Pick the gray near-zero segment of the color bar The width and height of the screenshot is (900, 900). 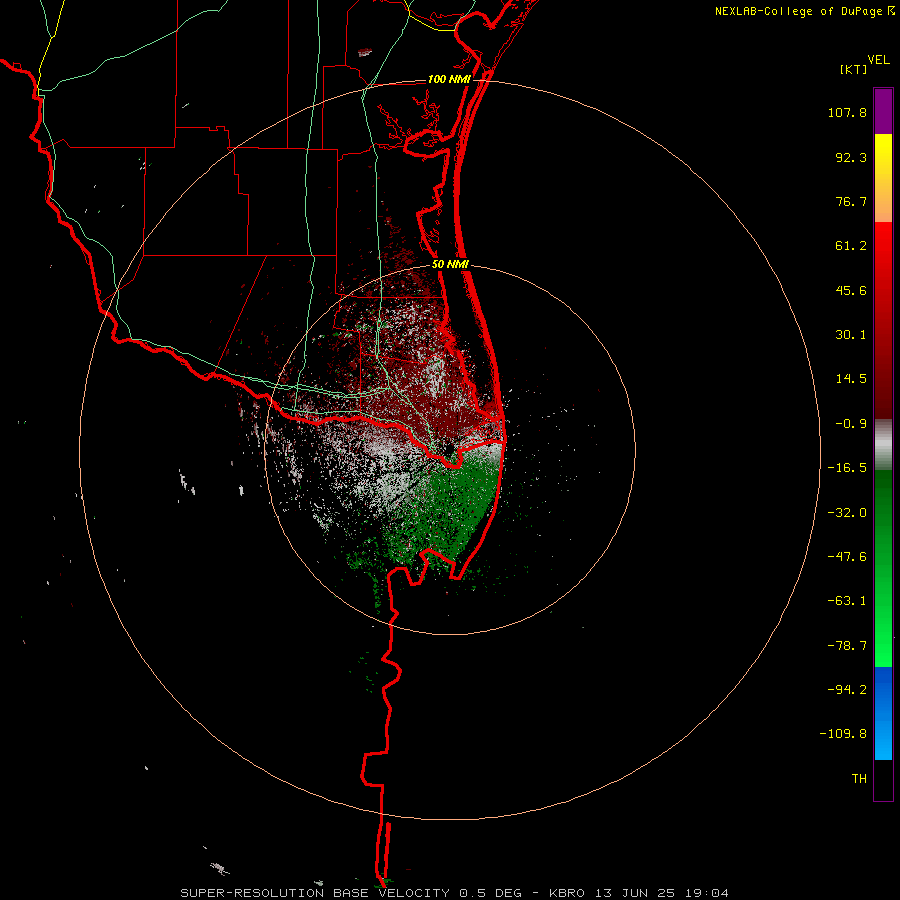(x=883, y=445)
